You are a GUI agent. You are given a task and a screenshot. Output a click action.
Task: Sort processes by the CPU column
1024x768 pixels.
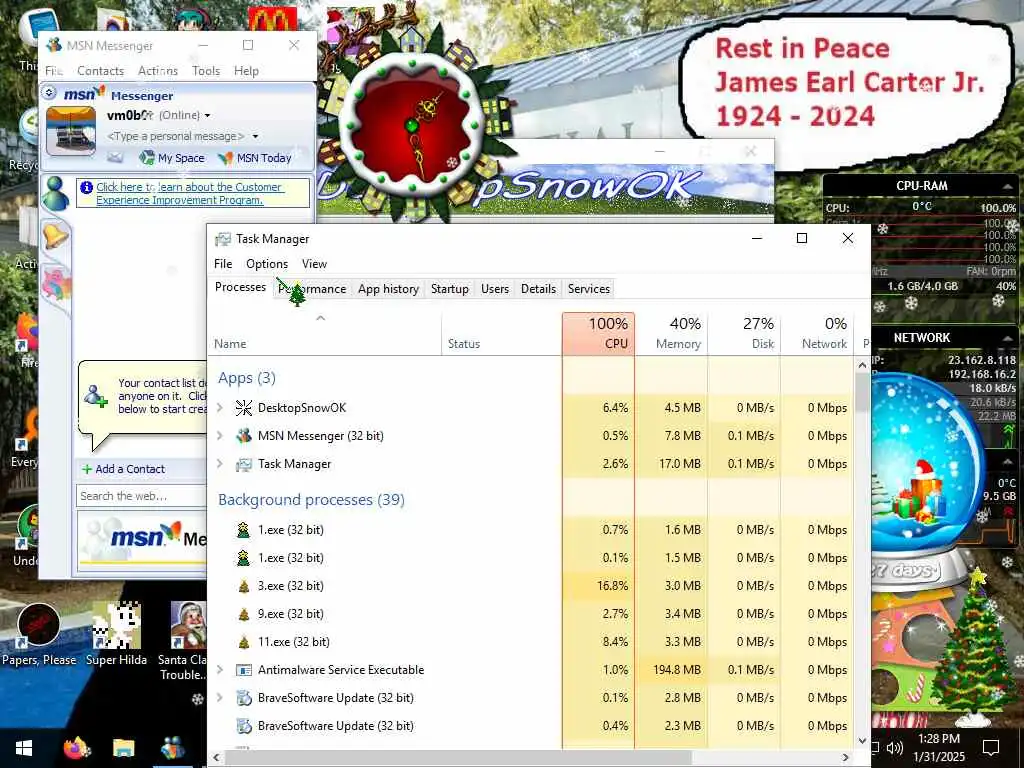click(x=598, y=334)
